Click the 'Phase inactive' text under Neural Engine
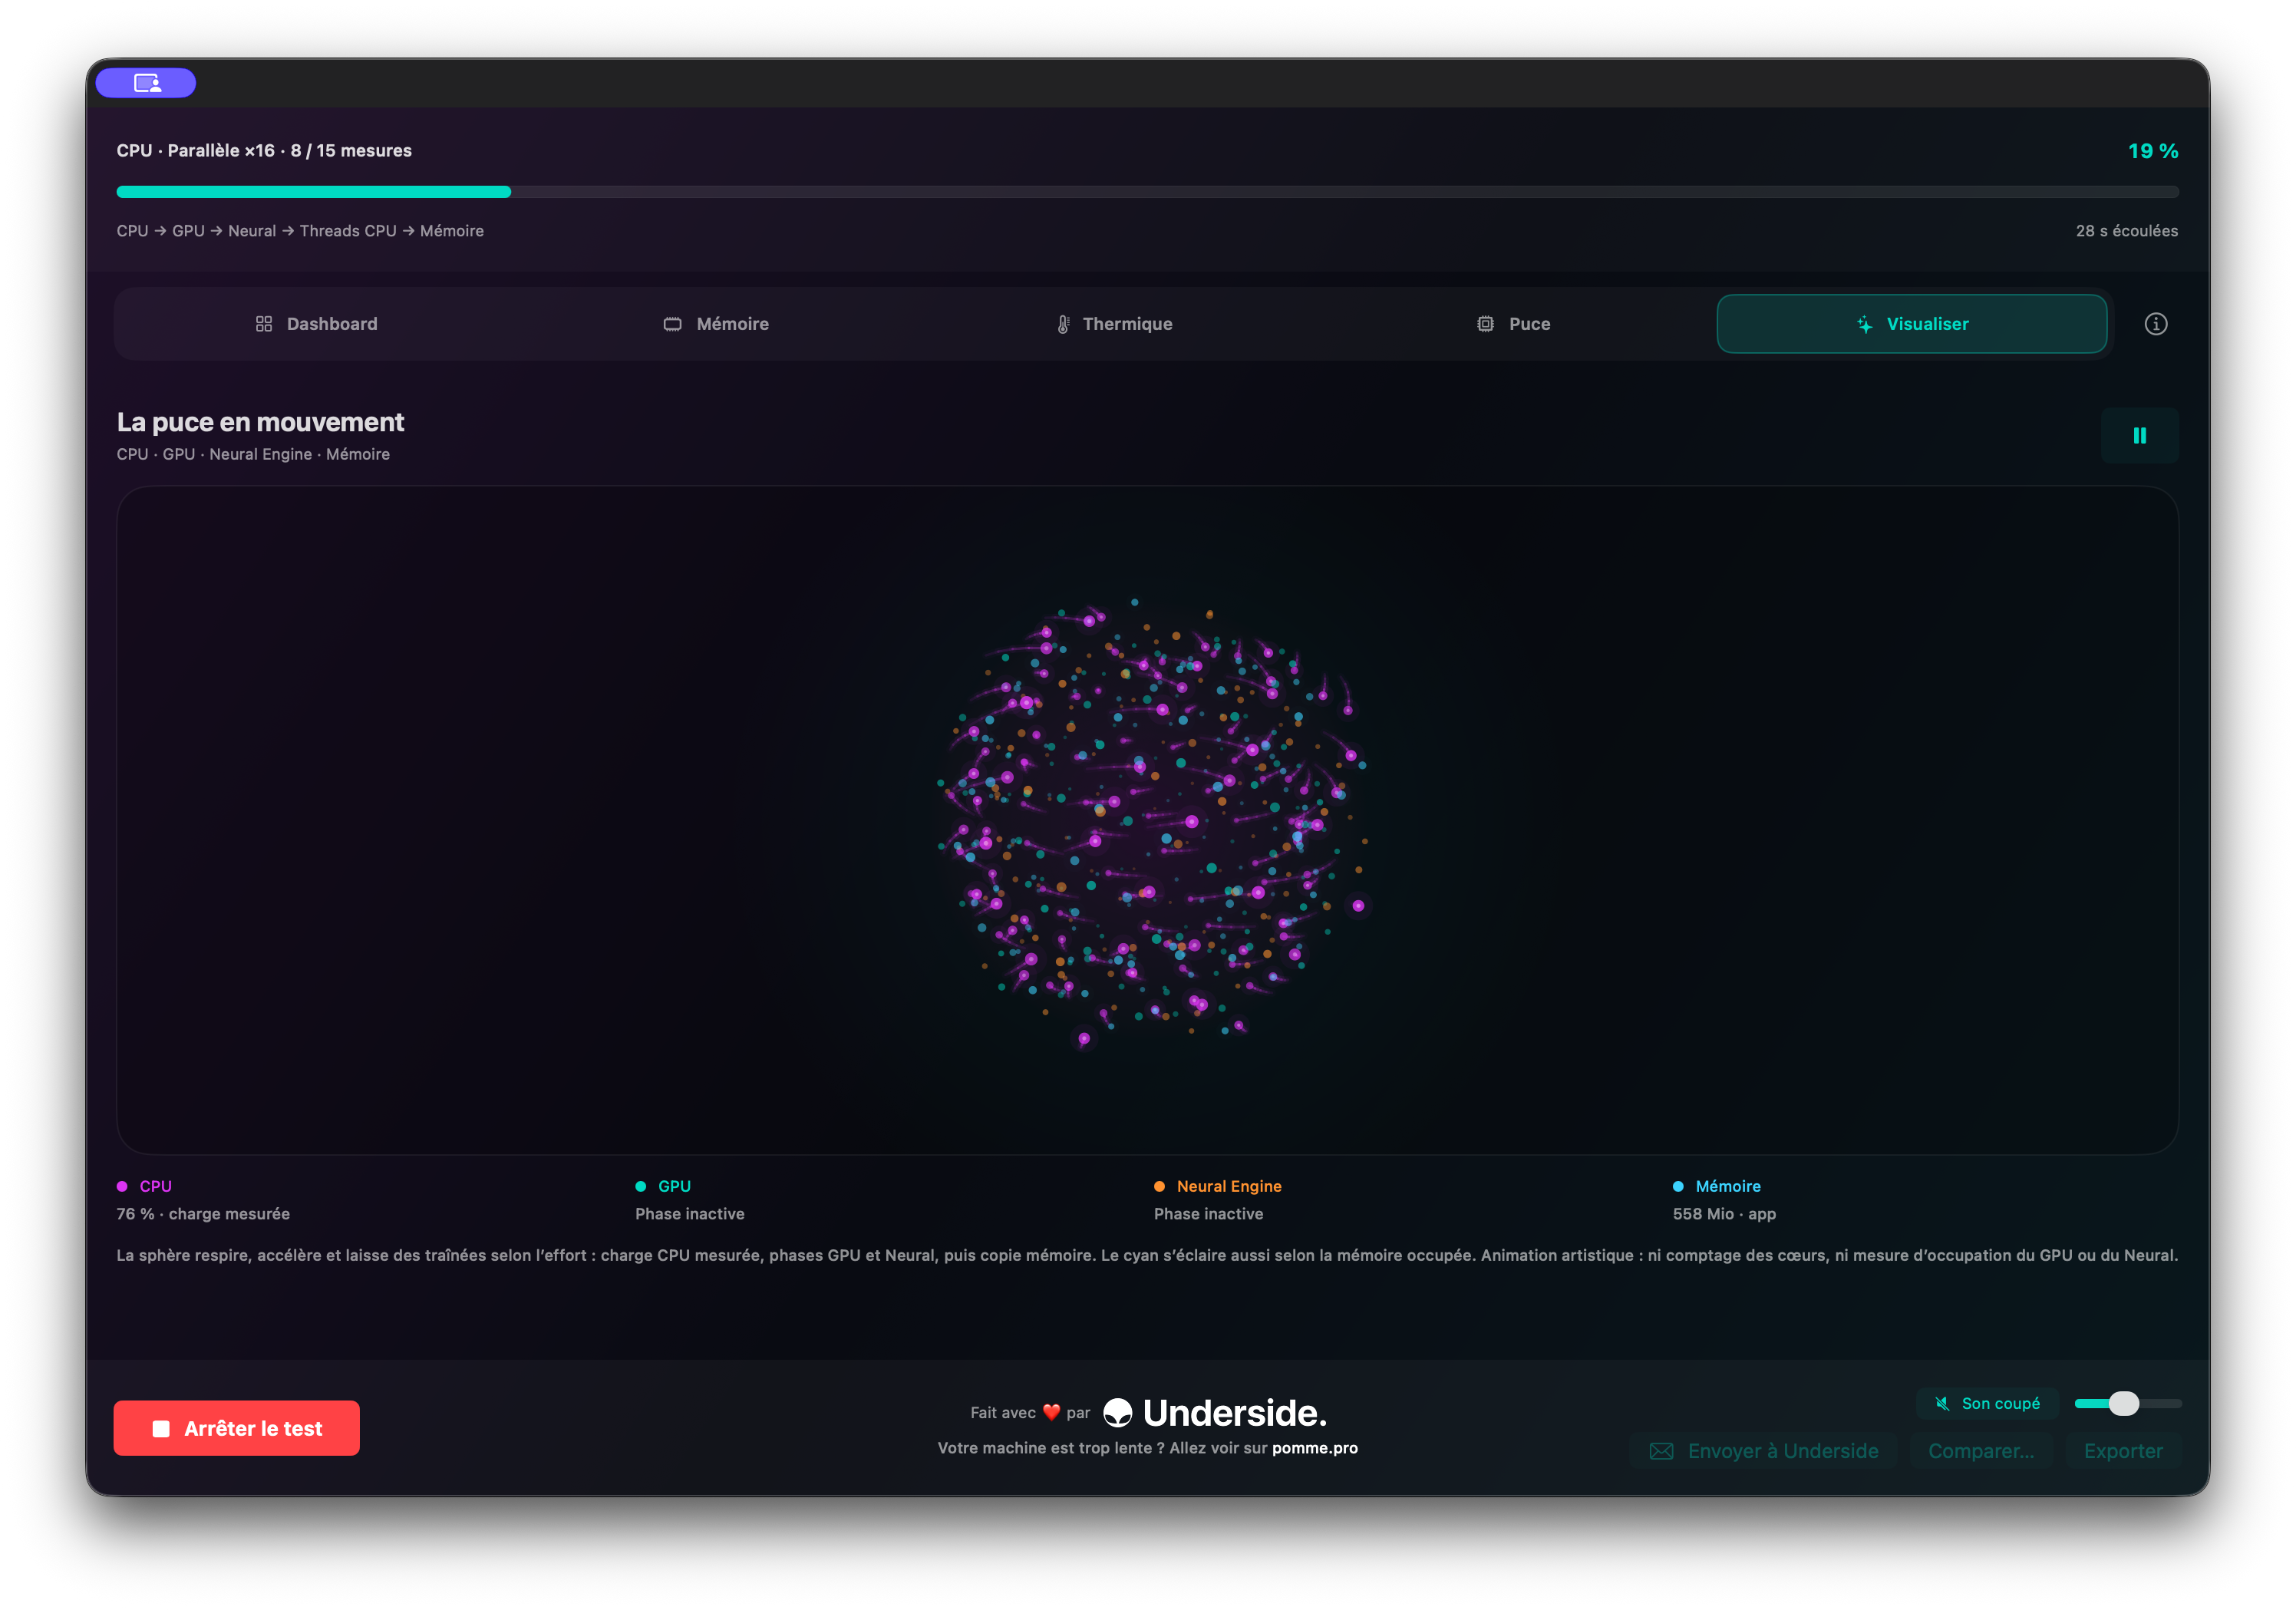 tap(1208, 1214)
